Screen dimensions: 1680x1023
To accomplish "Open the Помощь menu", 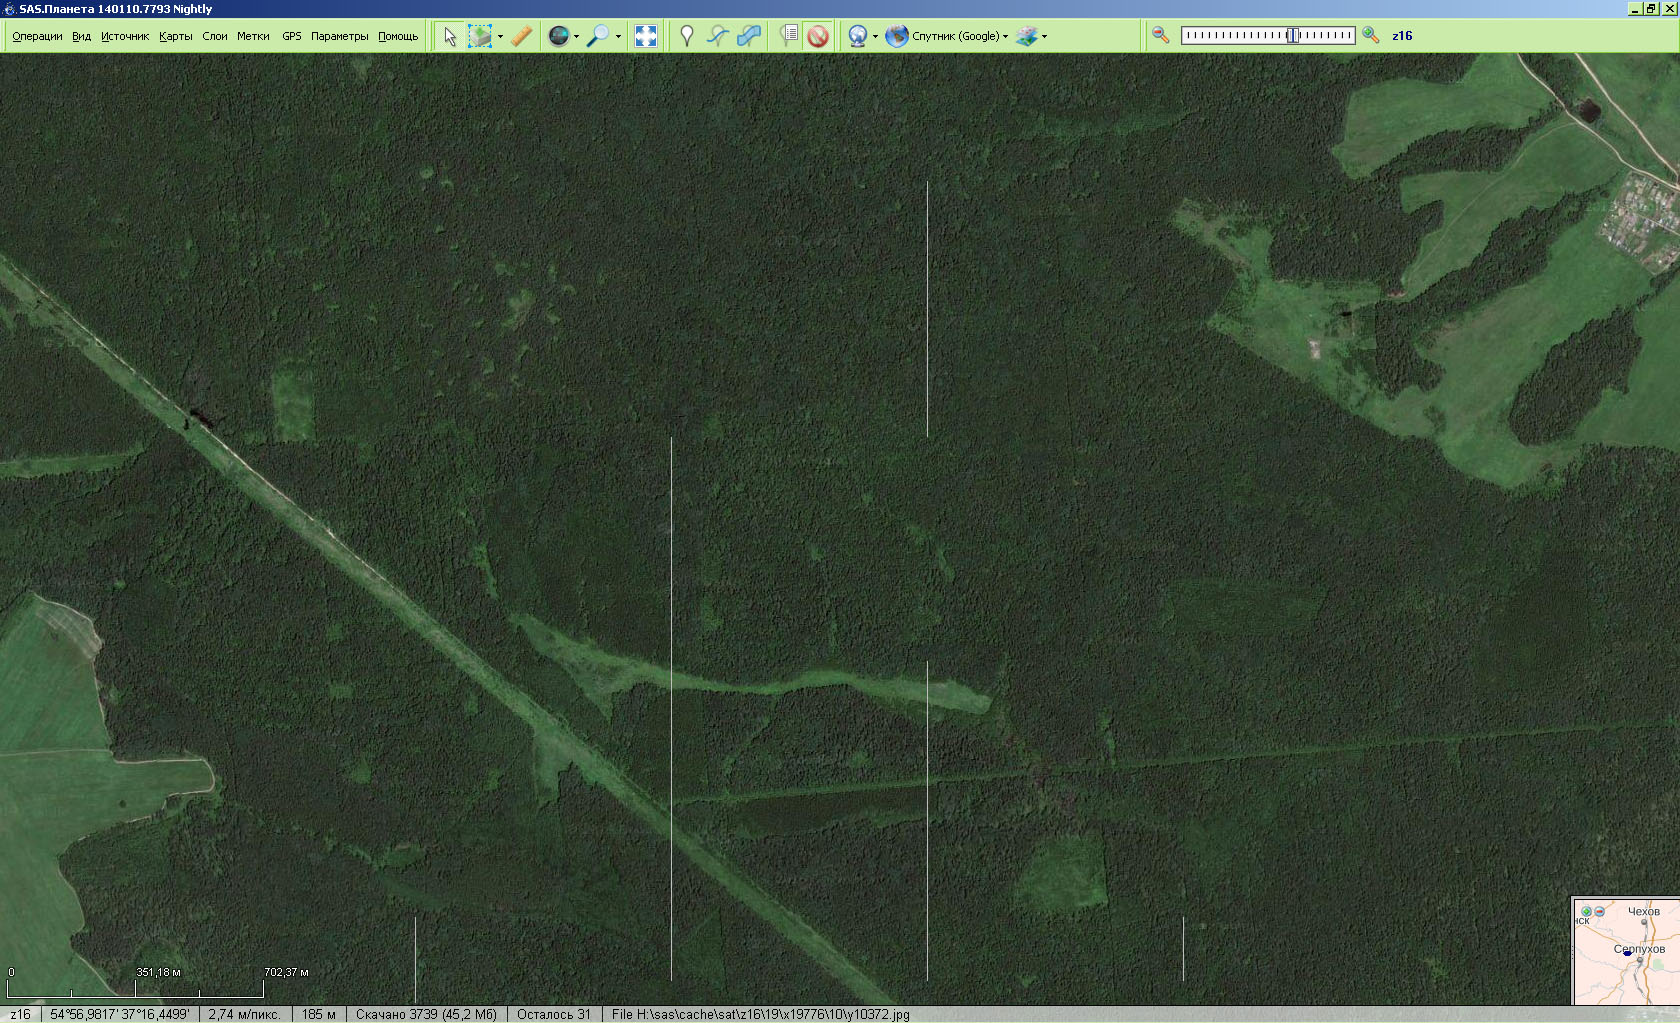I will pos(398,36).
